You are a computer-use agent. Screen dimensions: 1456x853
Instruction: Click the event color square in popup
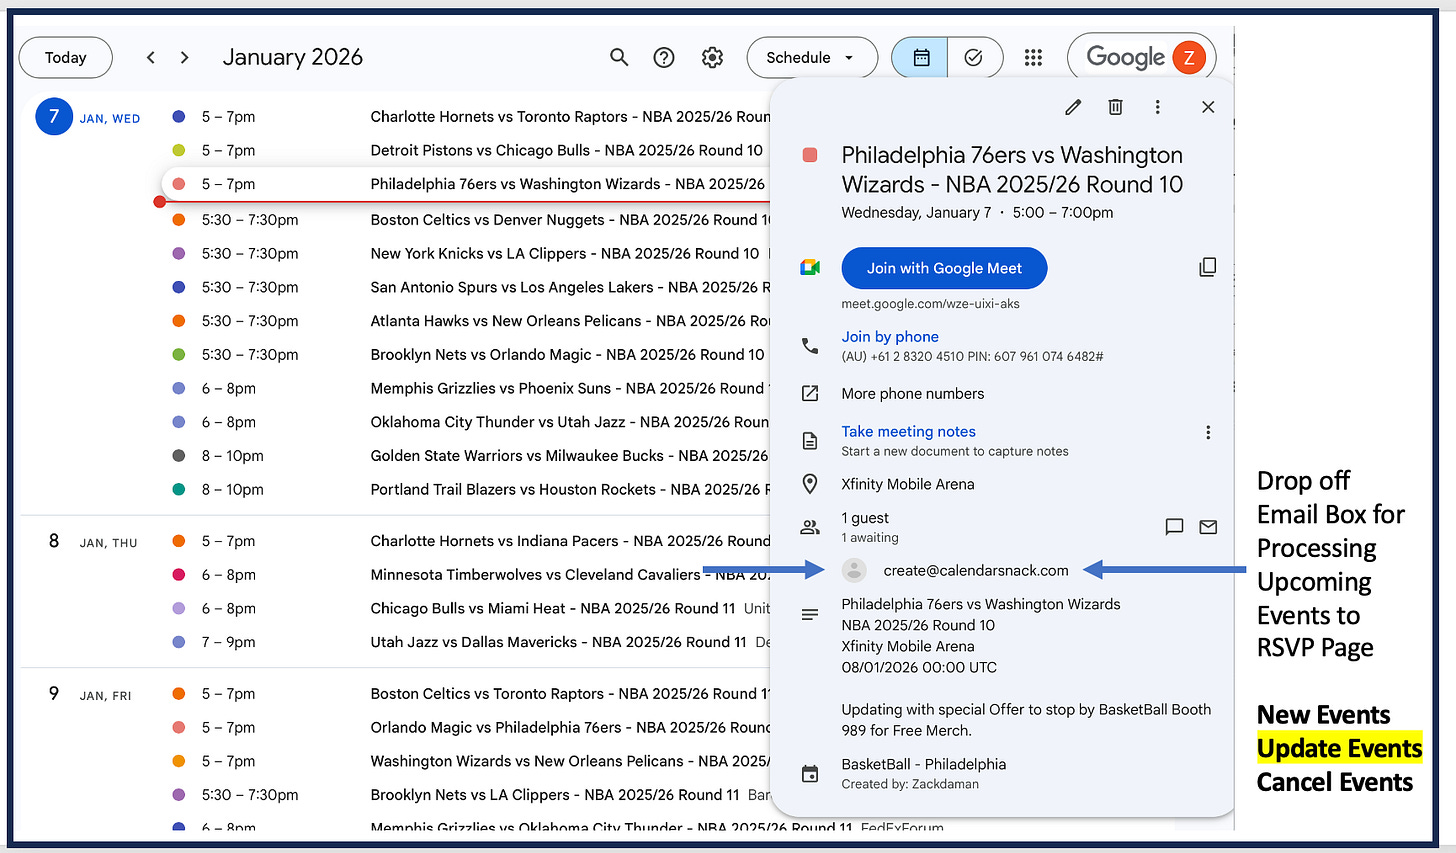coord(810,155)
